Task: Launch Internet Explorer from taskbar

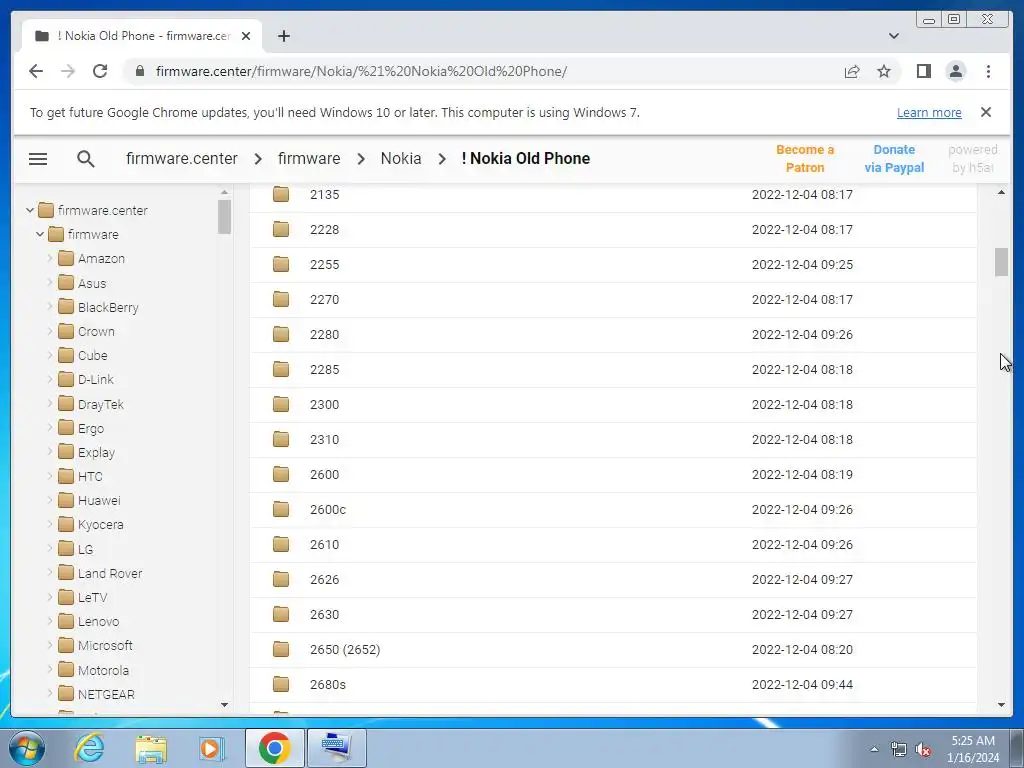Action: click(x=89, y=748)
